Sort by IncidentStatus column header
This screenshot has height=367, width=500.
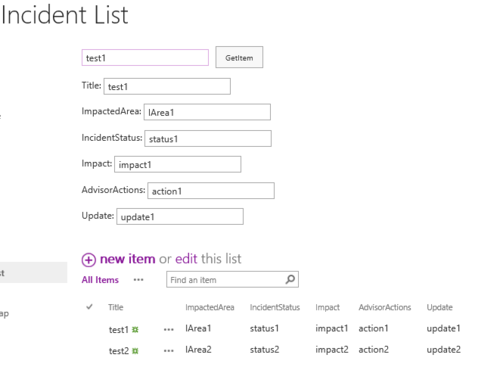(x=275, y=307)
